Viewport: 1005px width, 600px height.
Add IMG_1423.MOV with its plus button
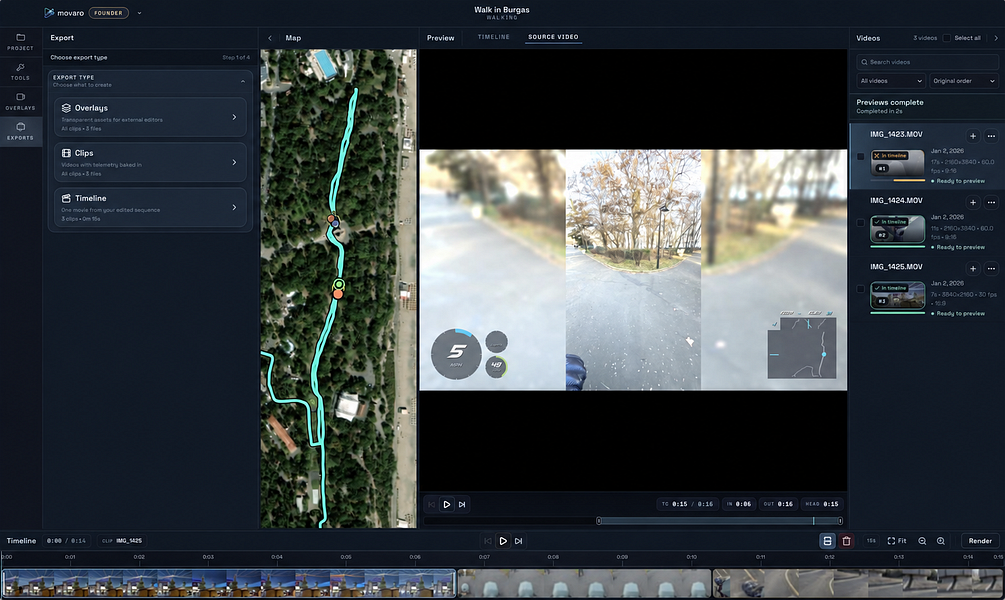click(x=973, y=136)
